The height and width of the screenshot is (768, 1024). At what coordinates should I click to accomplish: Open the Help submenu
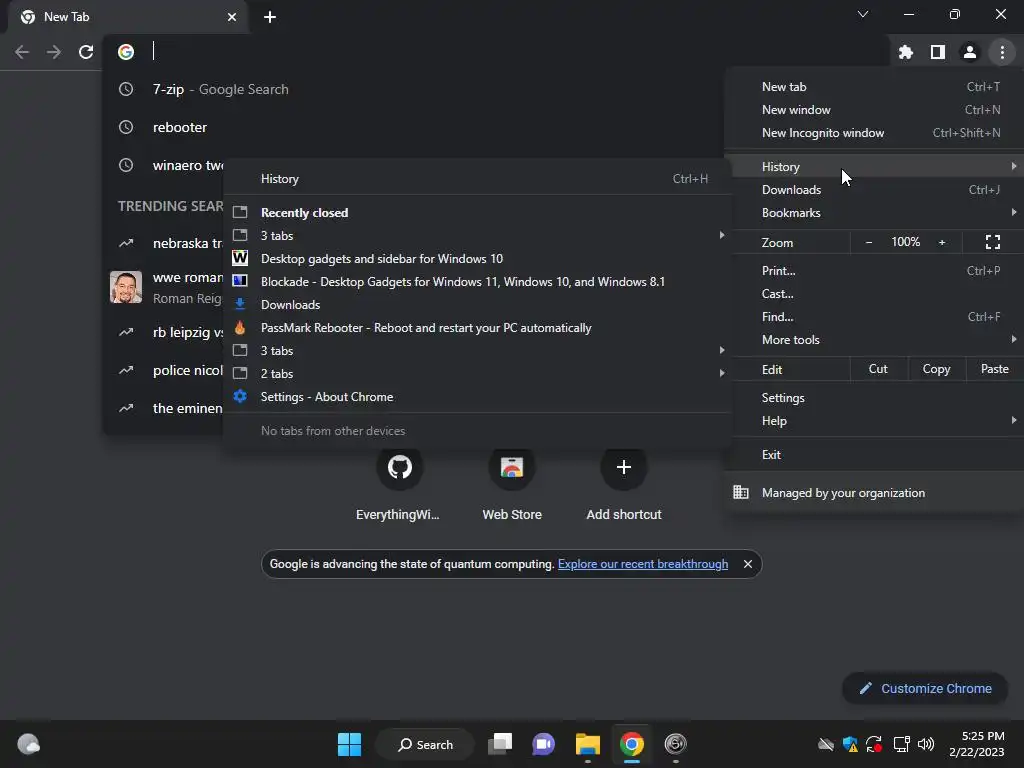[874, 421]
